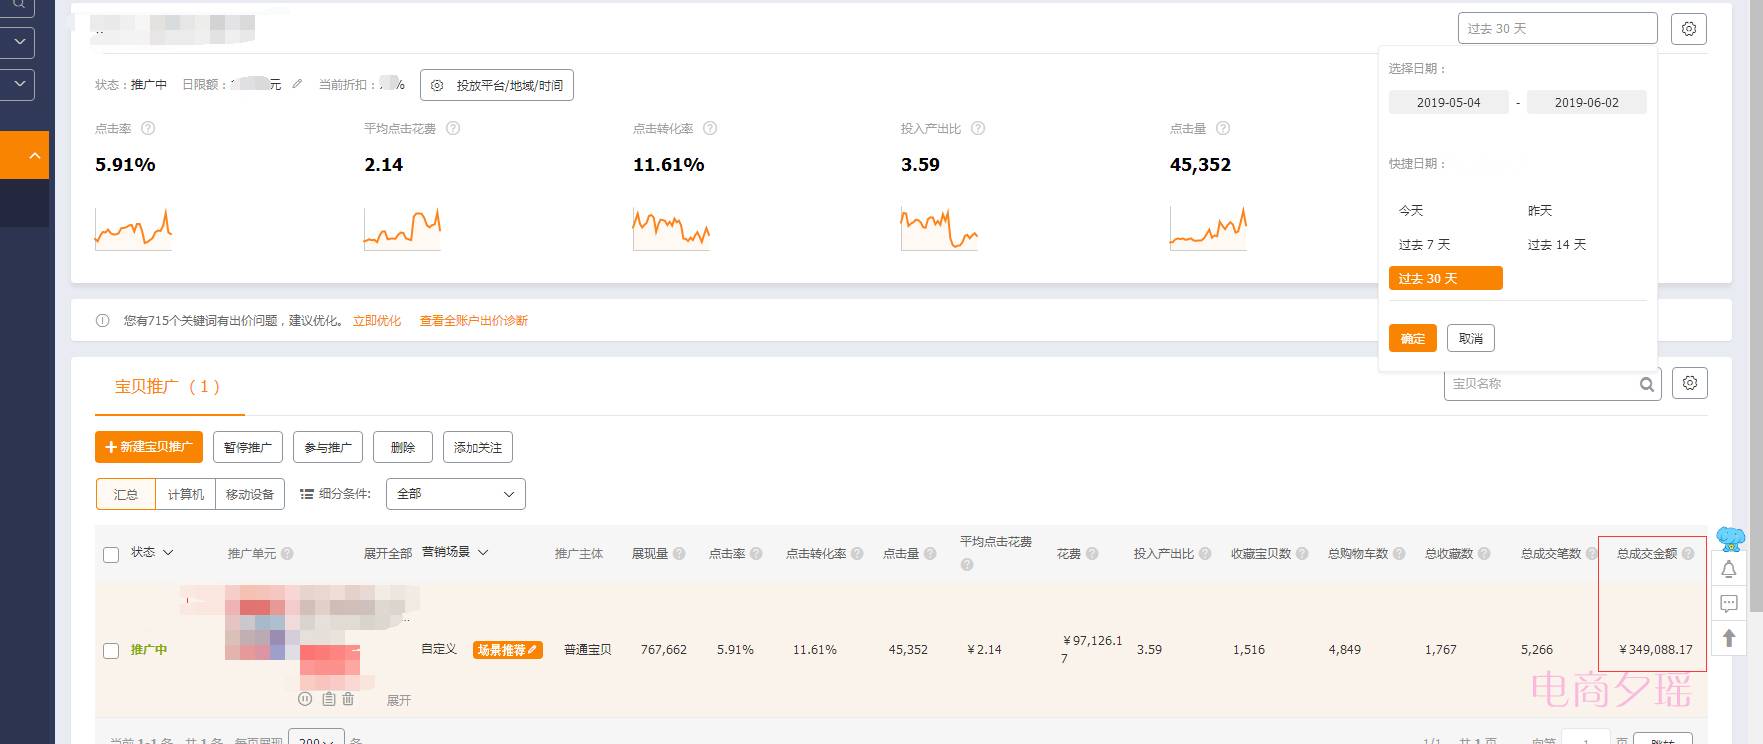Show help for 点击转化率 summary metric

point(710,128)
